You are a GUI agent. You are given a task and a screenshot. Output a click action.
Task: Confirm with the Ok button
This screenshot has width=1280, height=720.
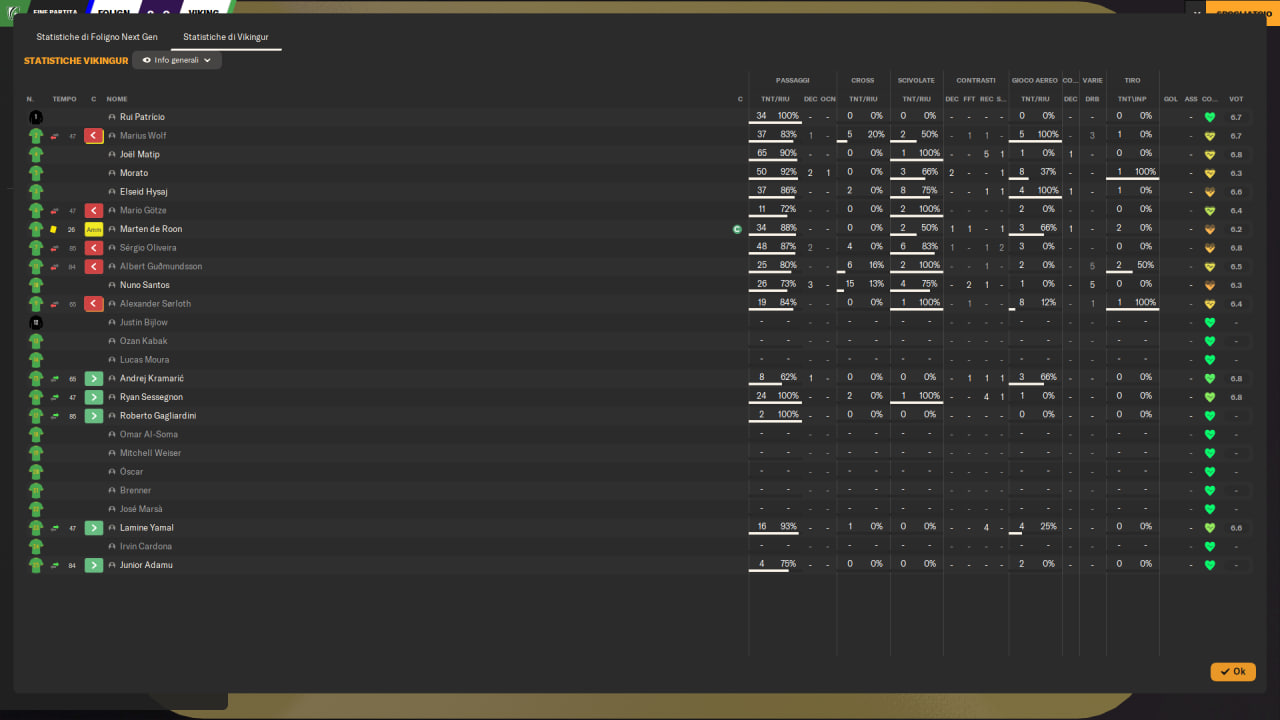[x=1233, y=672]
